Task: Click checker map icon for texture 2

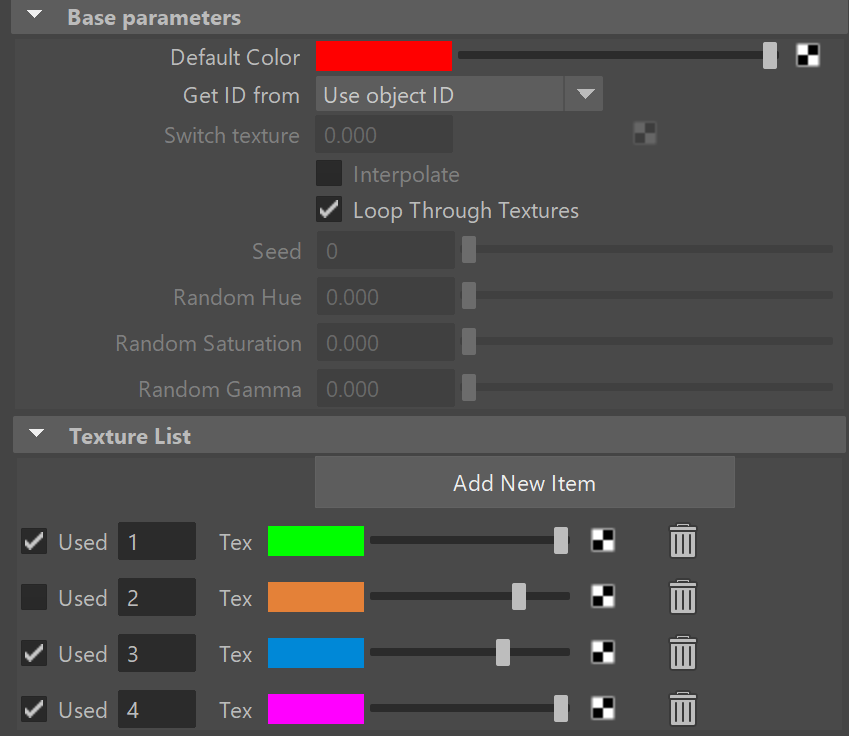Action: (603, 597)
